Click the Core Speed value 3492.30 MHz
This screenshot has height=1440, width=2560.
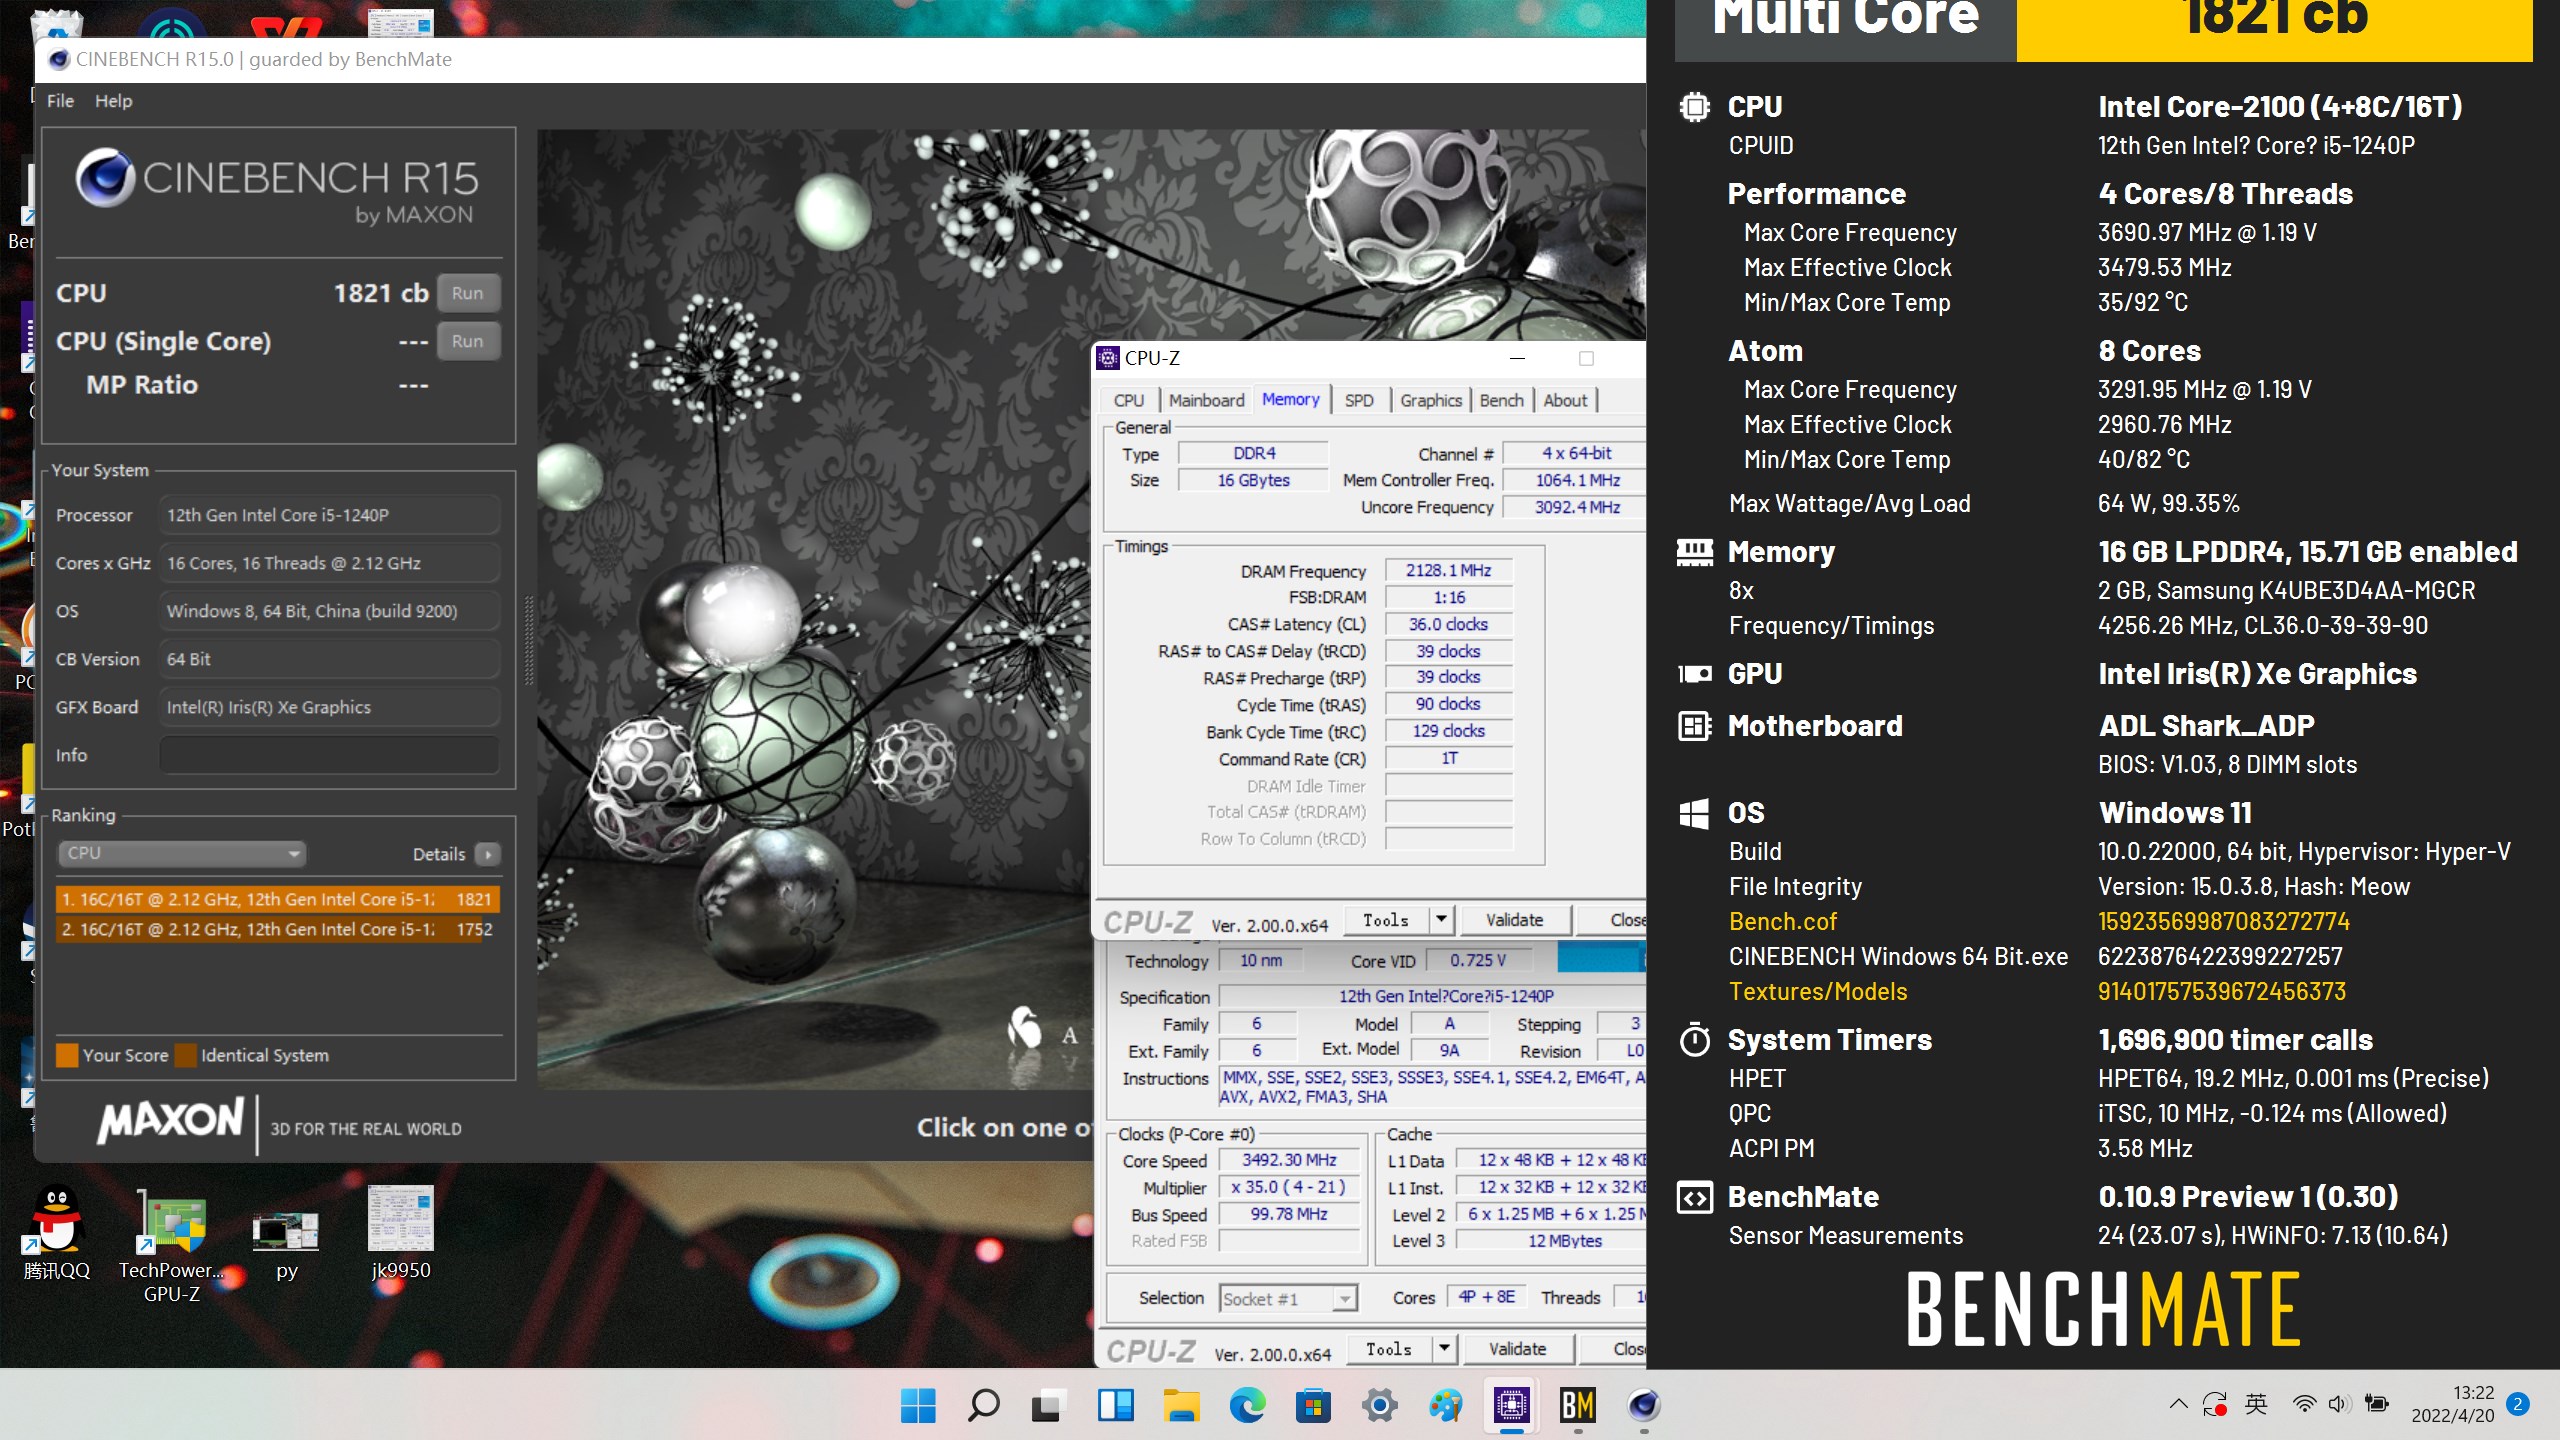pyautogui.click(x=1289, y=1160)
